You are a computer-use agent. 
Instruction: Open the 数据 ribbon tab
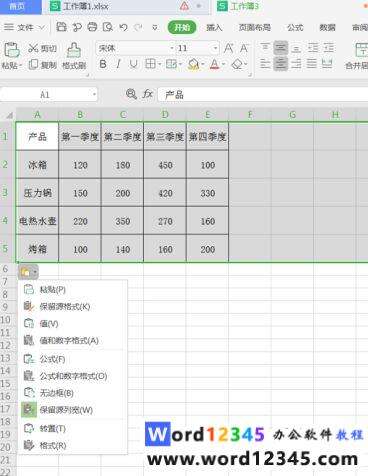327,27
